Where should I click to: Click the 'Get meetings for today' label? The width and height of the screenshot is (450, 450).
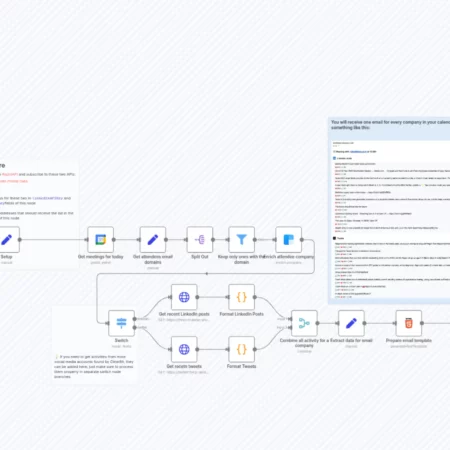pyautogui.click(x=101, y=257)
